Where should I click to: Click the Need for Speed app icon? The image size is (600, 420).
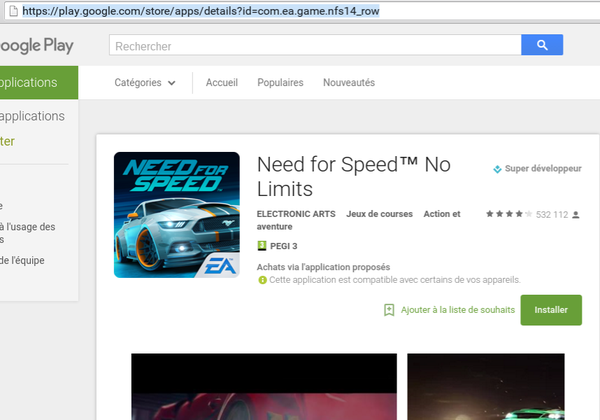click(177, 215)
